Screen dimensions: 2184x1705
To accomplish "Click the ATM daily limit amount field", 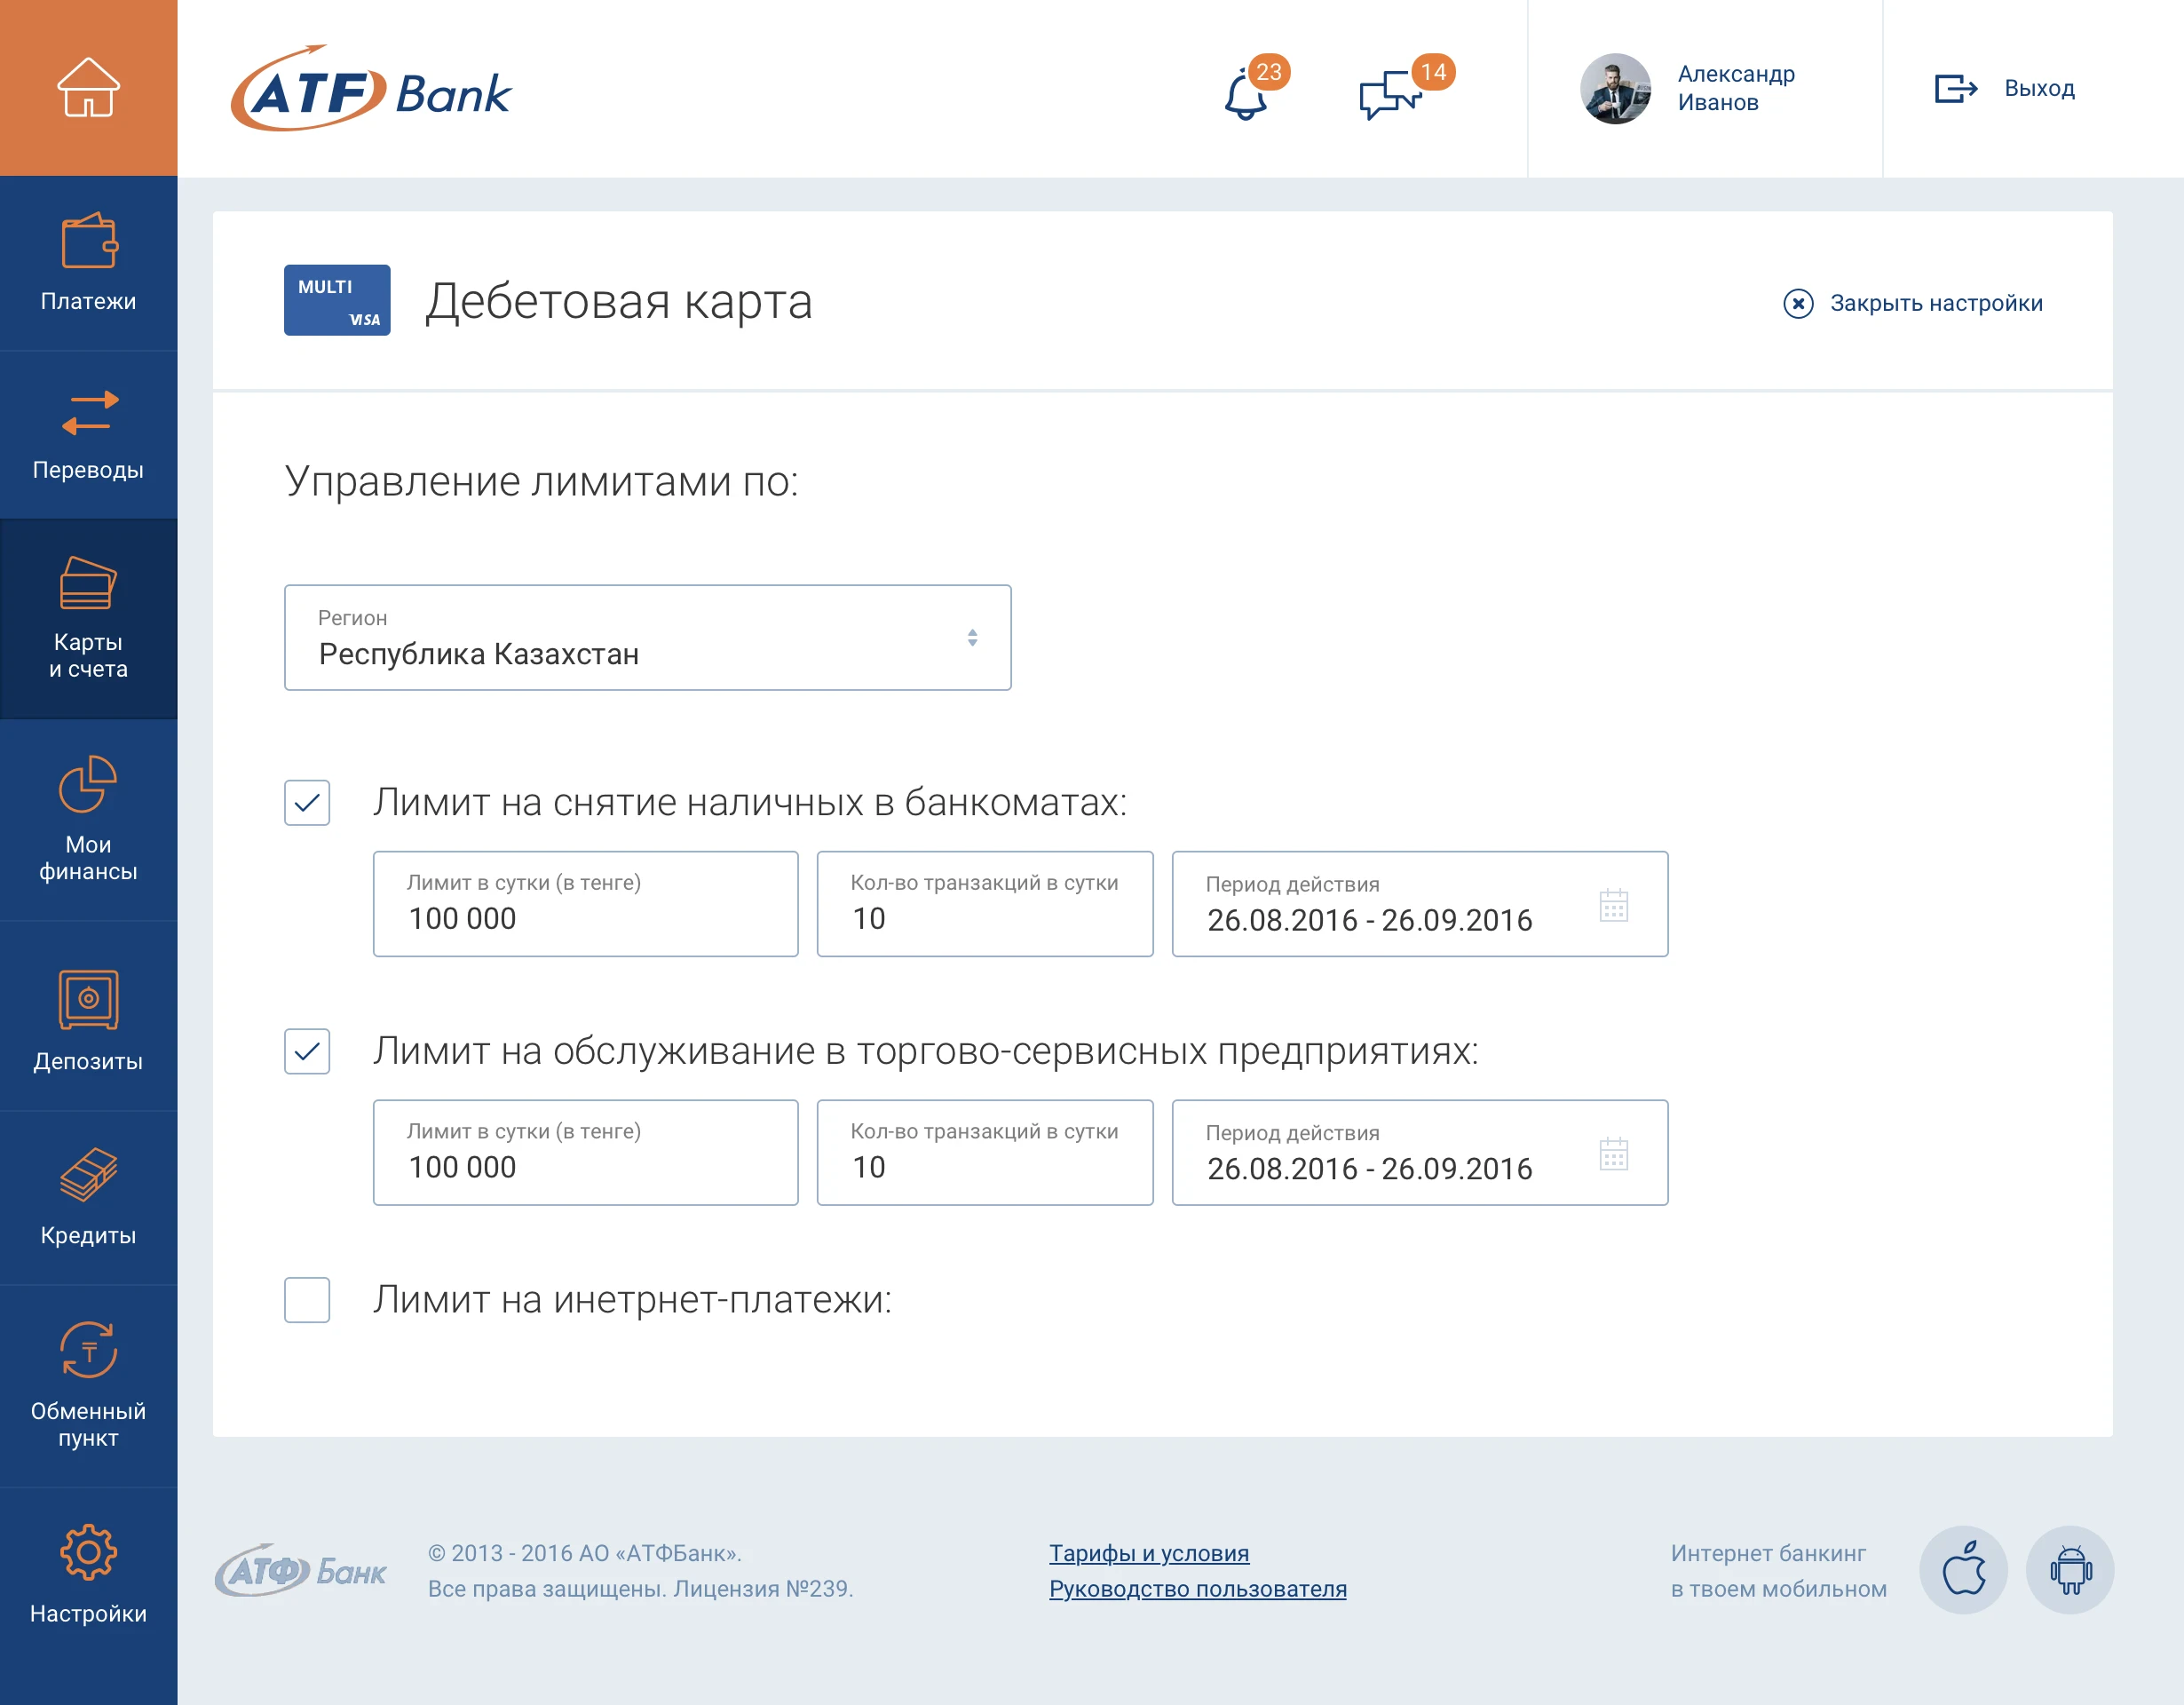I will [x=585, y=905].
